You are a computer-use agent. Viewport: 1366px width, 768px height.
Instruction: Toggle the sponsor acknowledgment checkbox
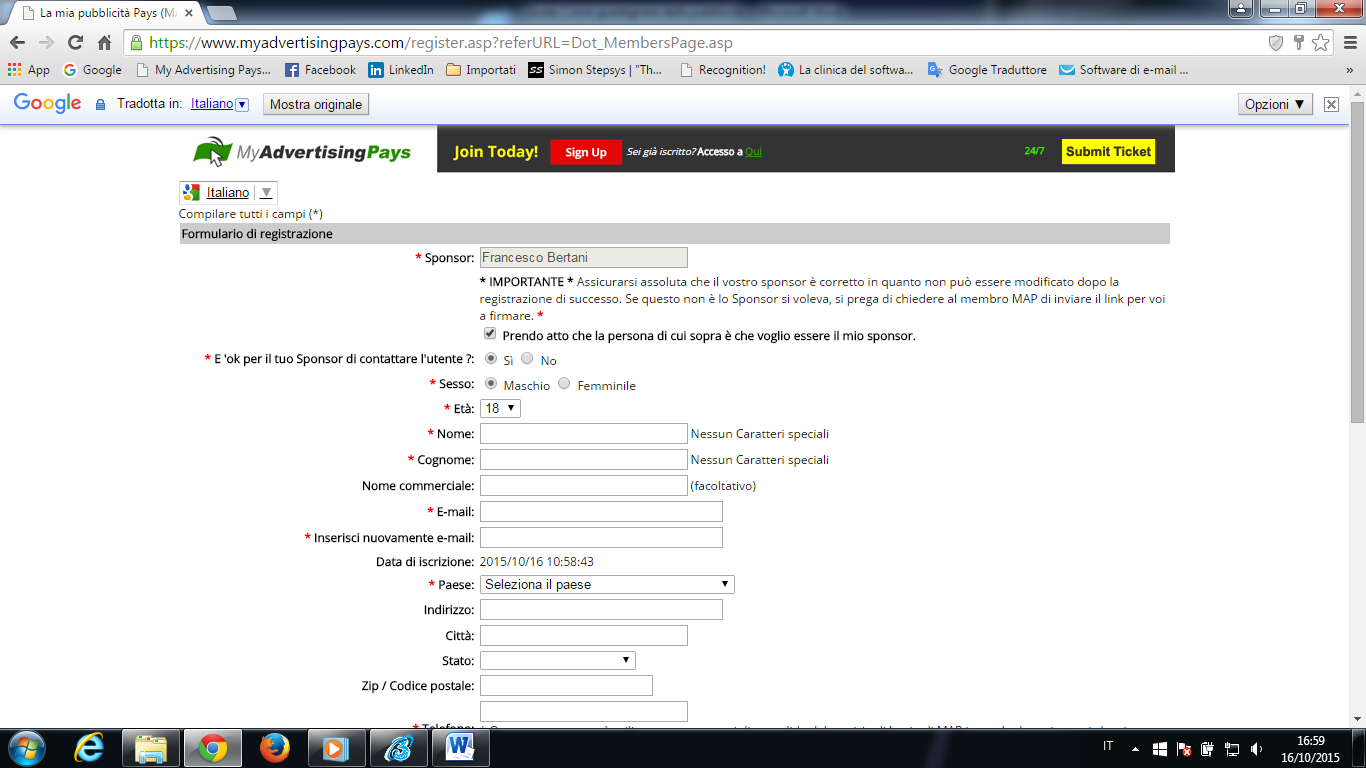(490, 334)
